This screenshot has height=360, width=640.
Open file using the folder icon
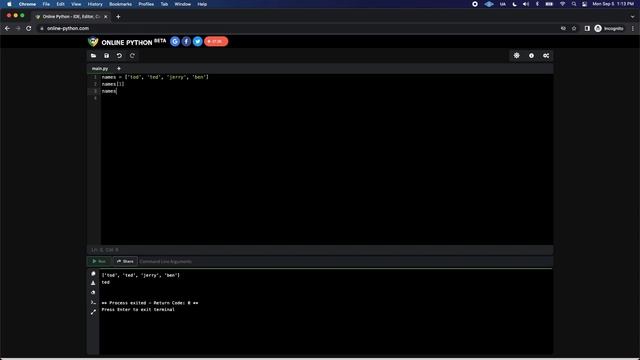(x=93, y=56)
